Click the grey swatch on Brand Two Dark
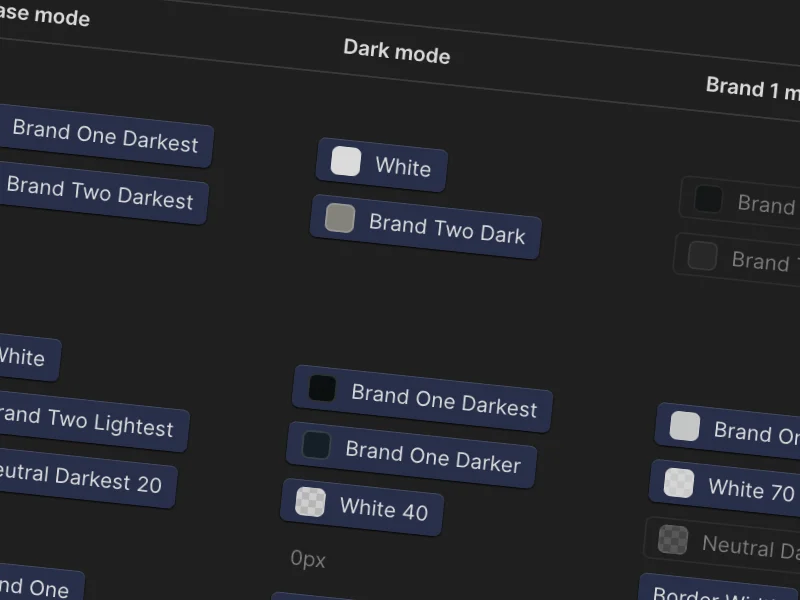 (x=340, y=218)
